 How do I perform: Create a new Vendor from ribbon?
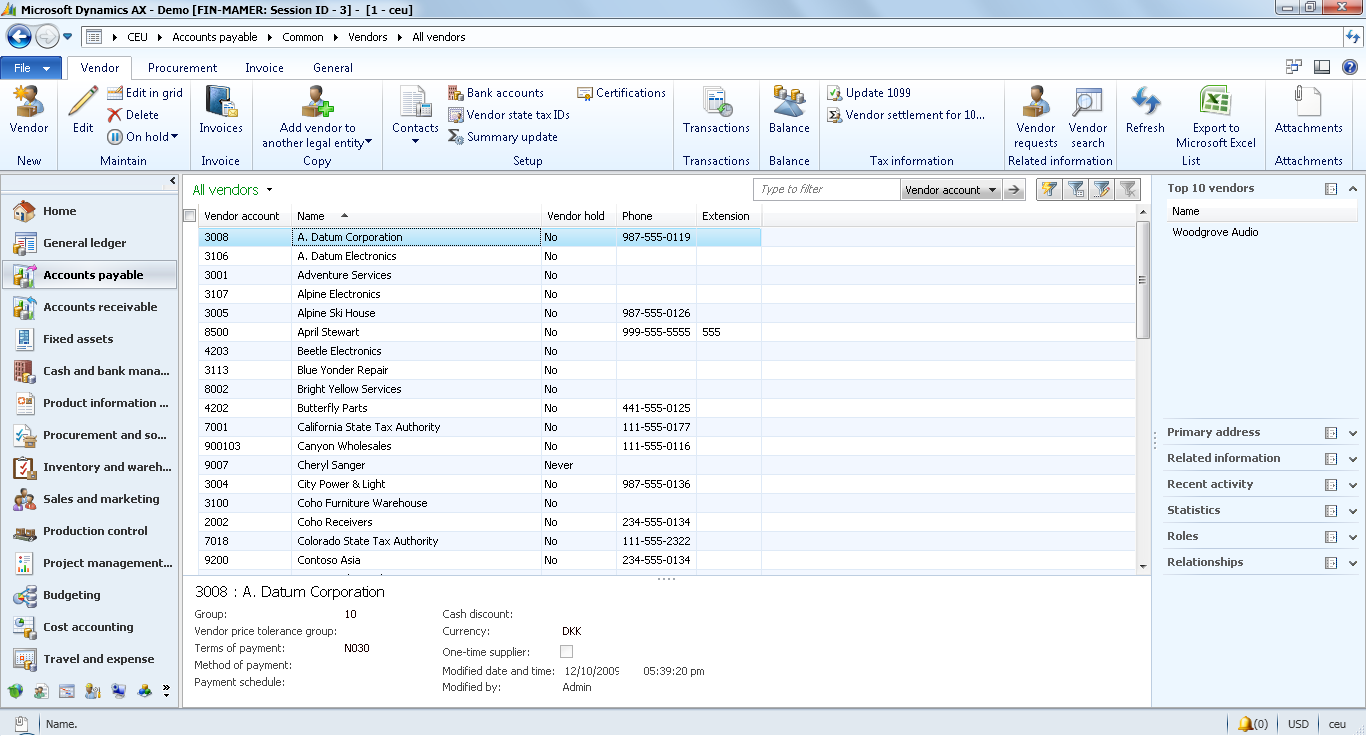(x=28, y=110)
